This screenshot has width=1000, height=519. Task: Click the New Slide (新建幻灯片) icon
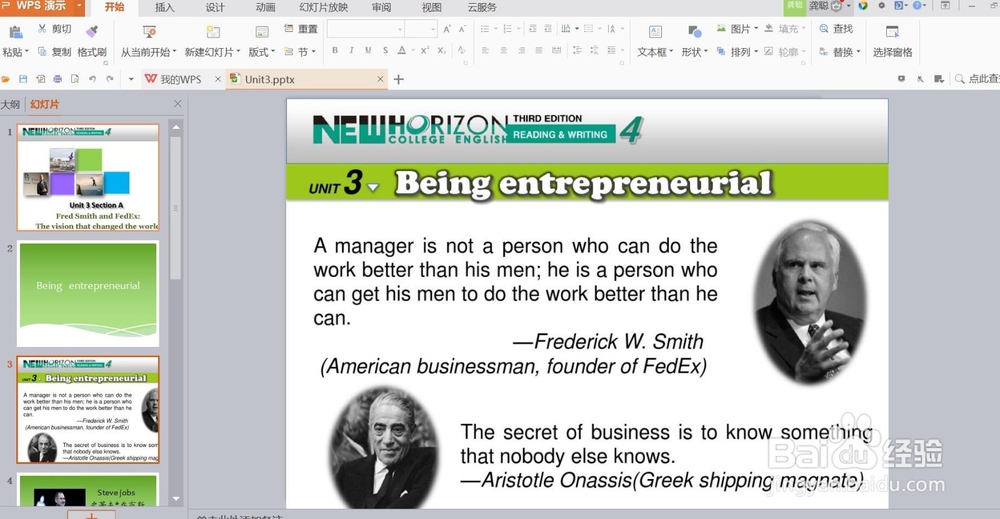click(213, 32)
